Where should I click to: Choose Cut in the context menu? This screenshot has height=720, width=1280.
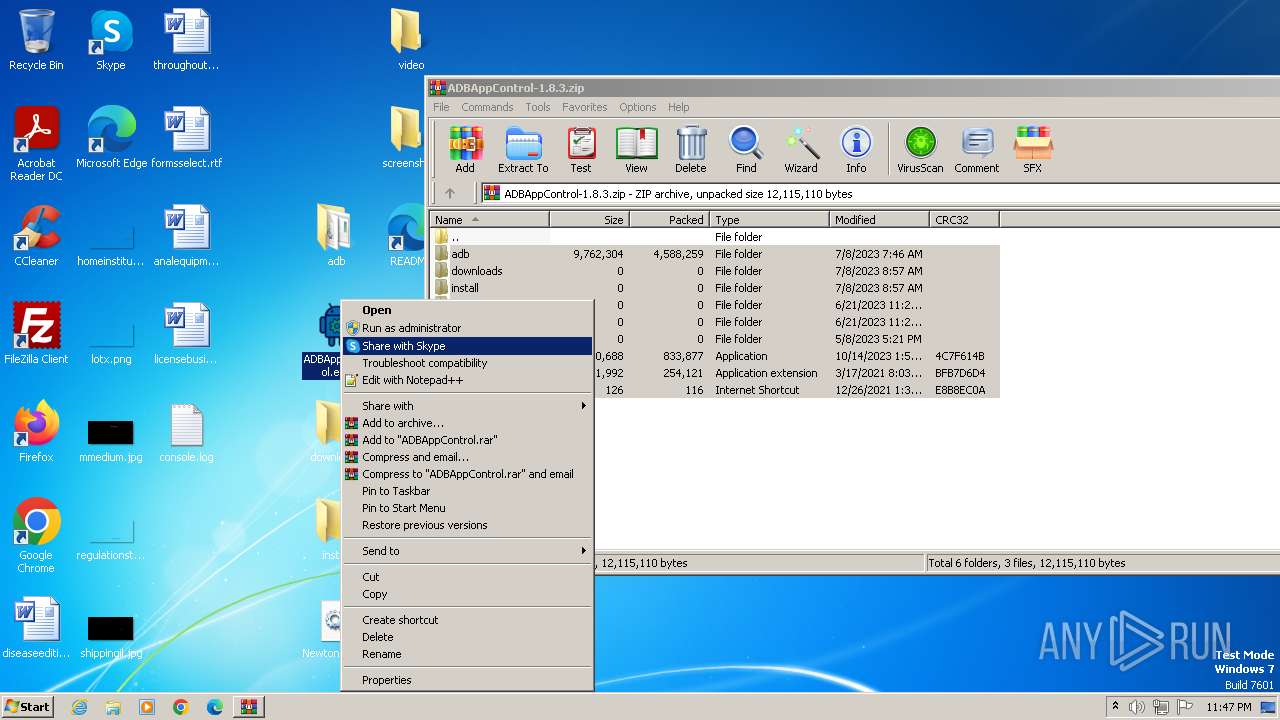click(467, 577)
